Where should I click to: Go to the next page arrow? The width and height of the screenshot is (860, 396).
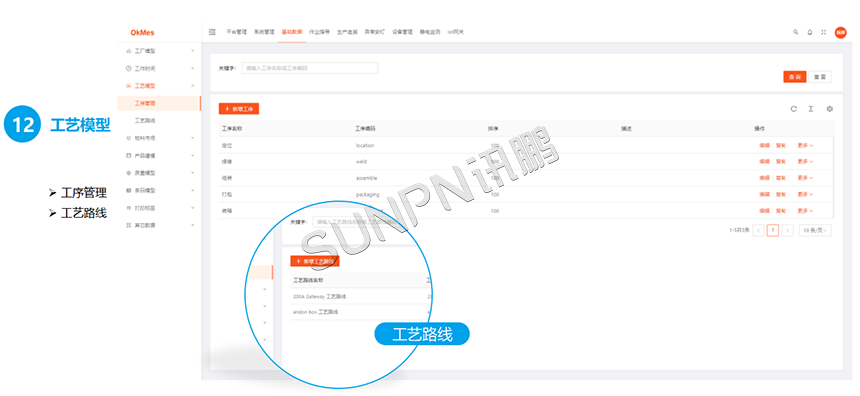pos(788,230)
